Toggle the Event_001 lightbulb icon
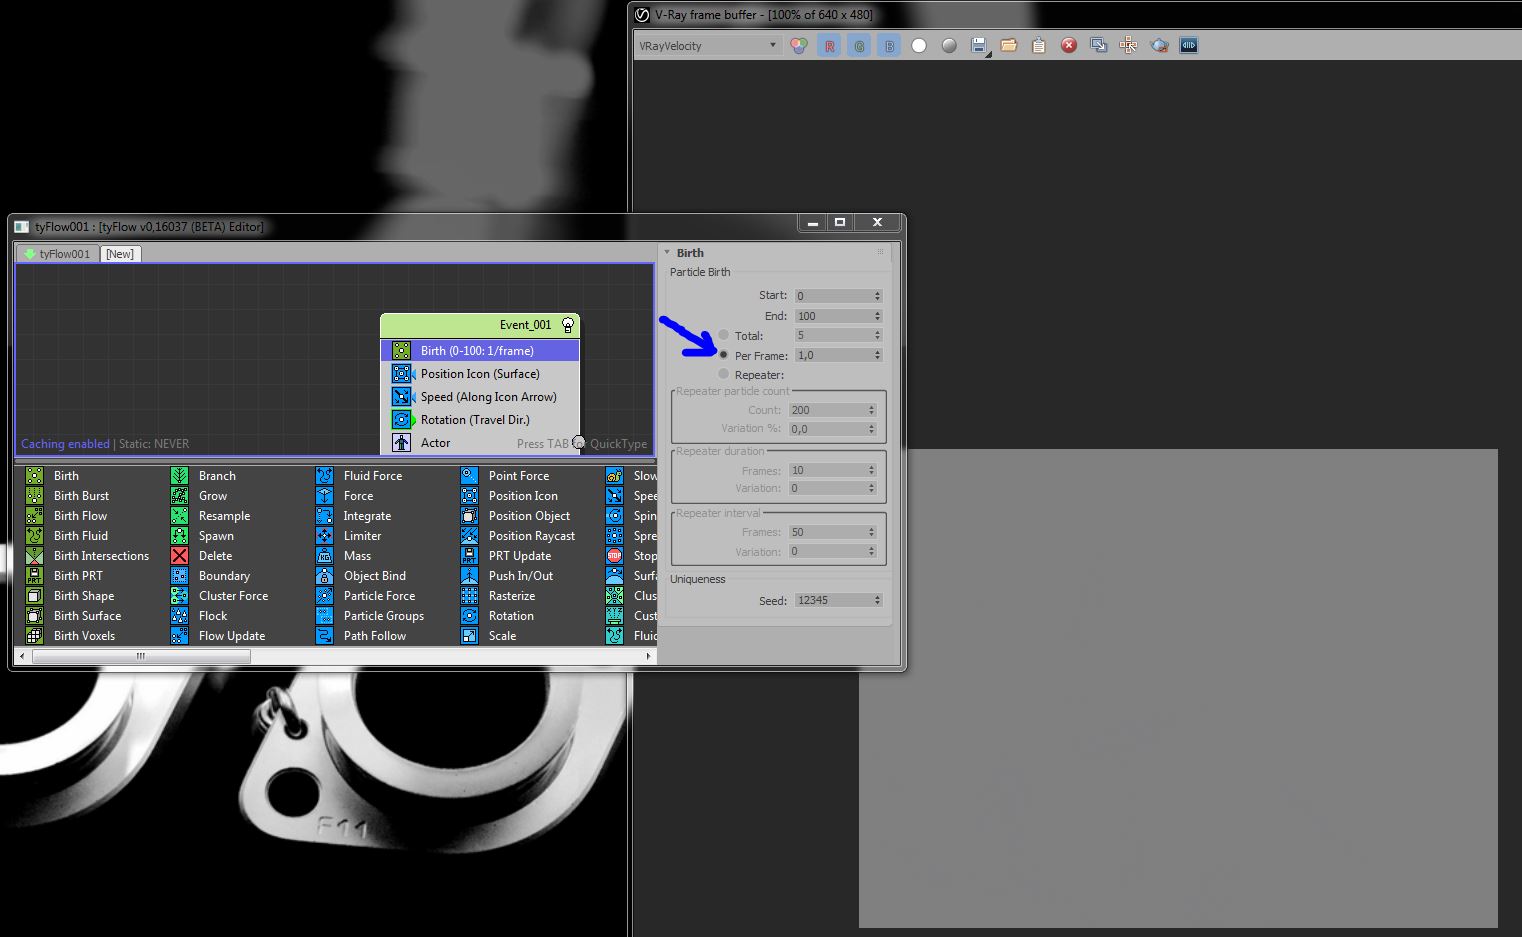This screenshot has height=937, width=1522. [568, 325]
